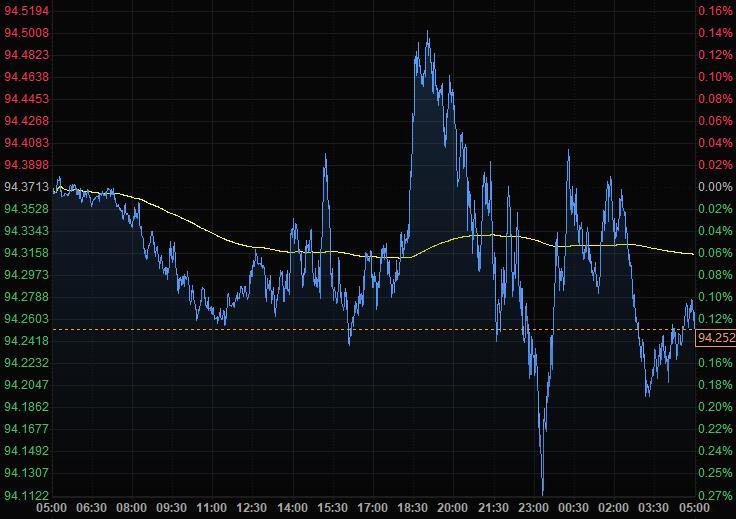Select the 15:30 time axis label
Viewport: 736px width, 519px height.
tap(333, 507)
